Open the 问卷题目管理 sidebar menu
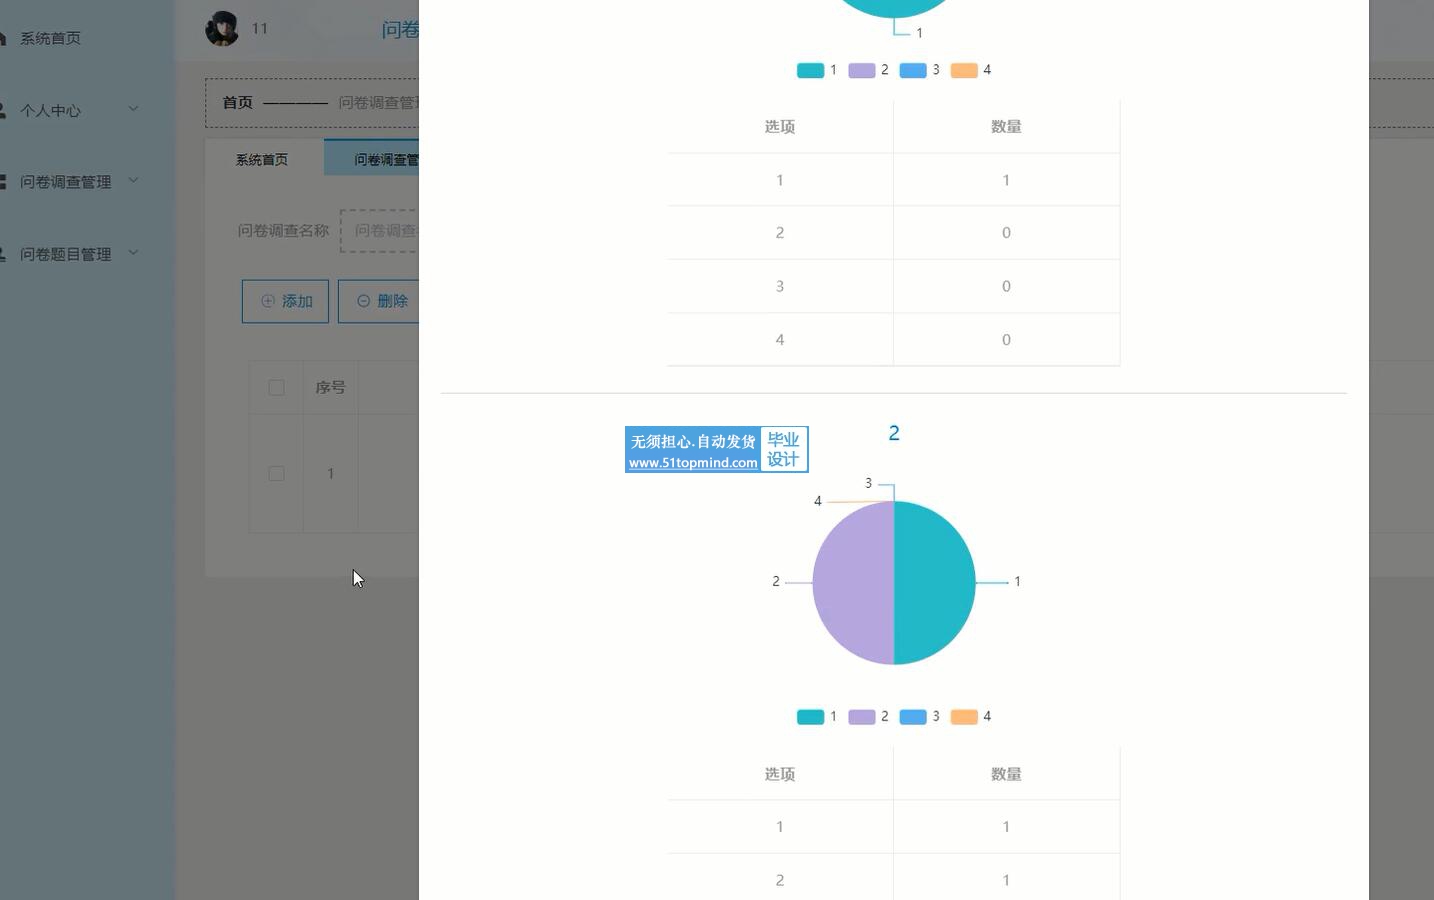The image size is (1434, 900). coord(65,254)
